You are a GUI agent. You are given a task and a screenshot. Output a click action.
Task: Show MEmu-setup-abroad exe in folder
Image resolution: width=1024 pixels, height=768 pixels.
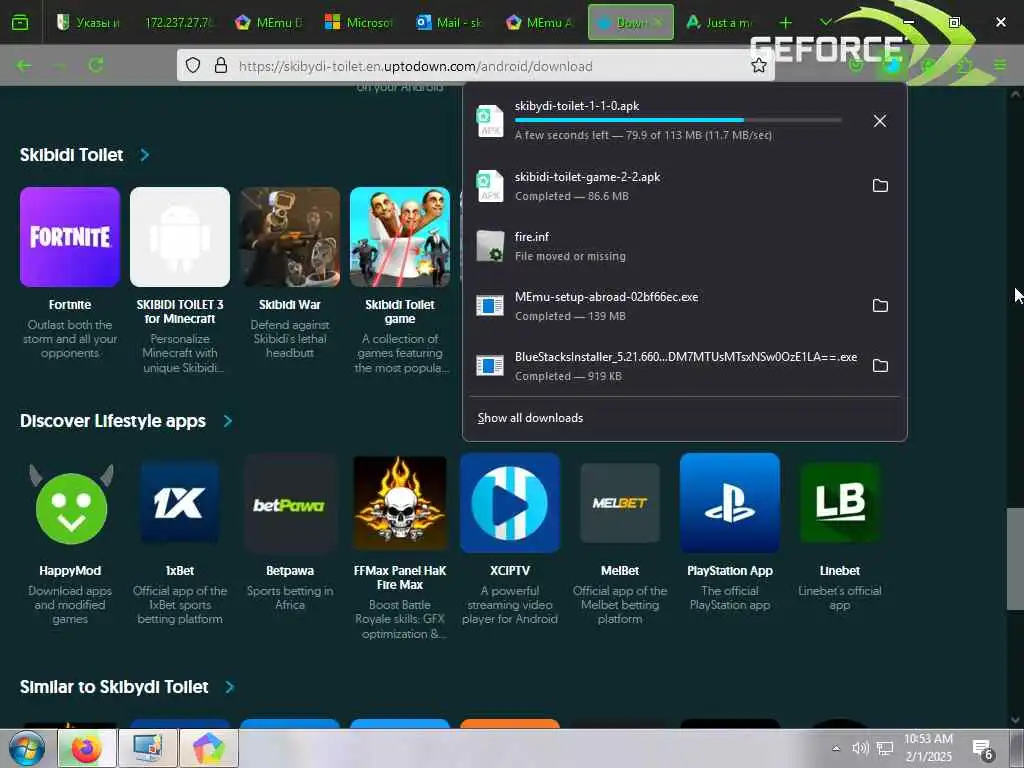click(880, 306)
